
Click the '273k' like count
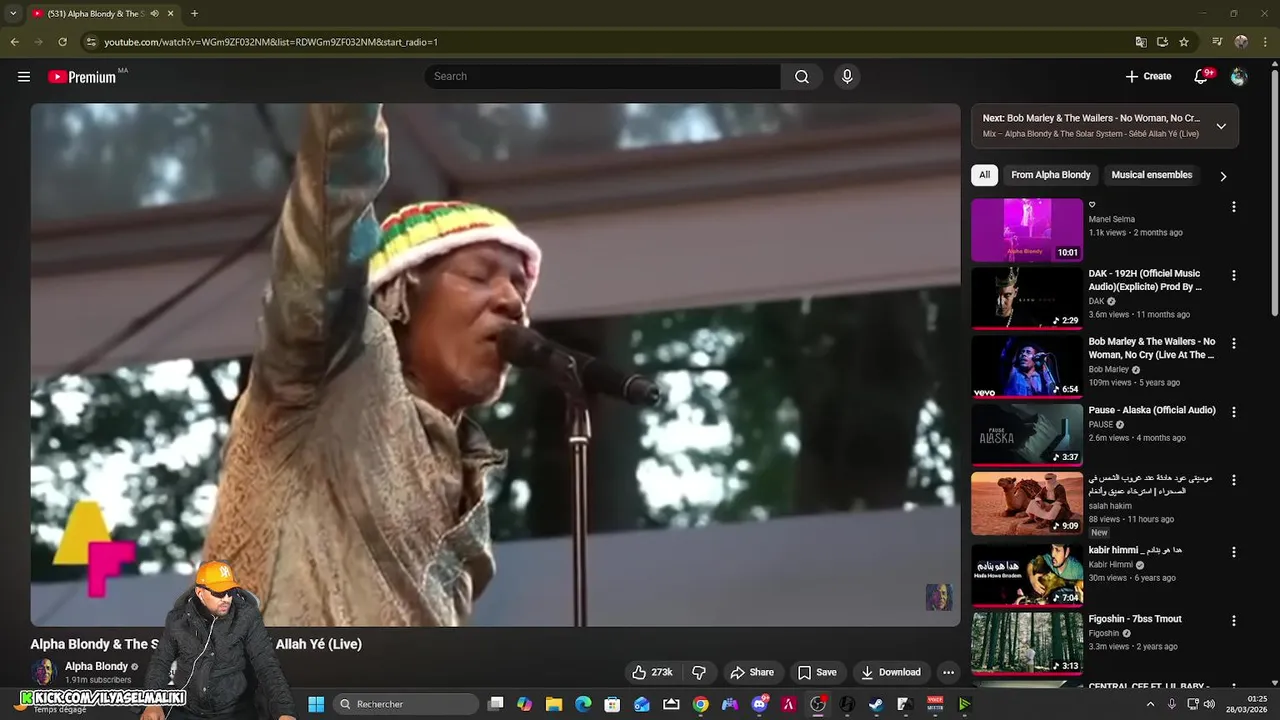pos(661,672)
